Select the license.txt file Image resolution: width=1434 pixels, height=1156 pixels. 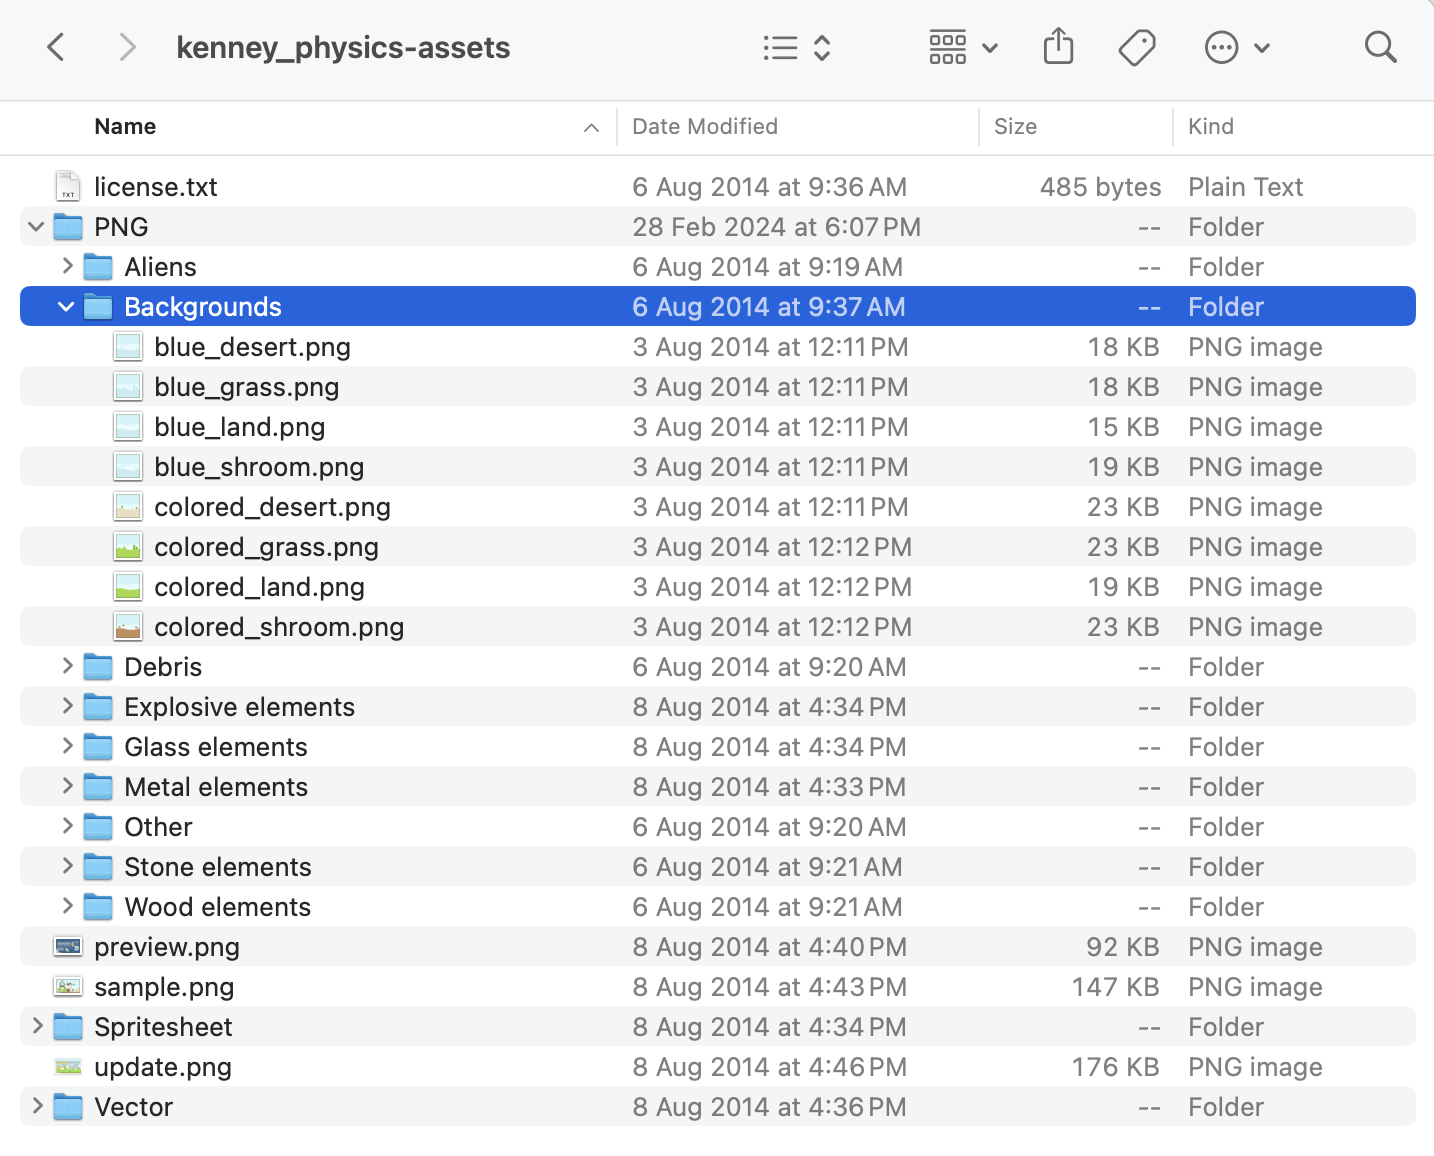(156, 187)
